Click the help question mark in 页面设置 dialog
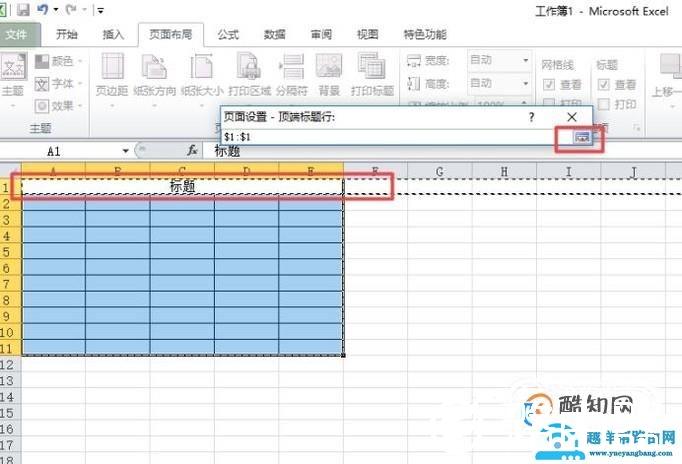This screenshot has height=464, width=682. click(x=532, y=117)
